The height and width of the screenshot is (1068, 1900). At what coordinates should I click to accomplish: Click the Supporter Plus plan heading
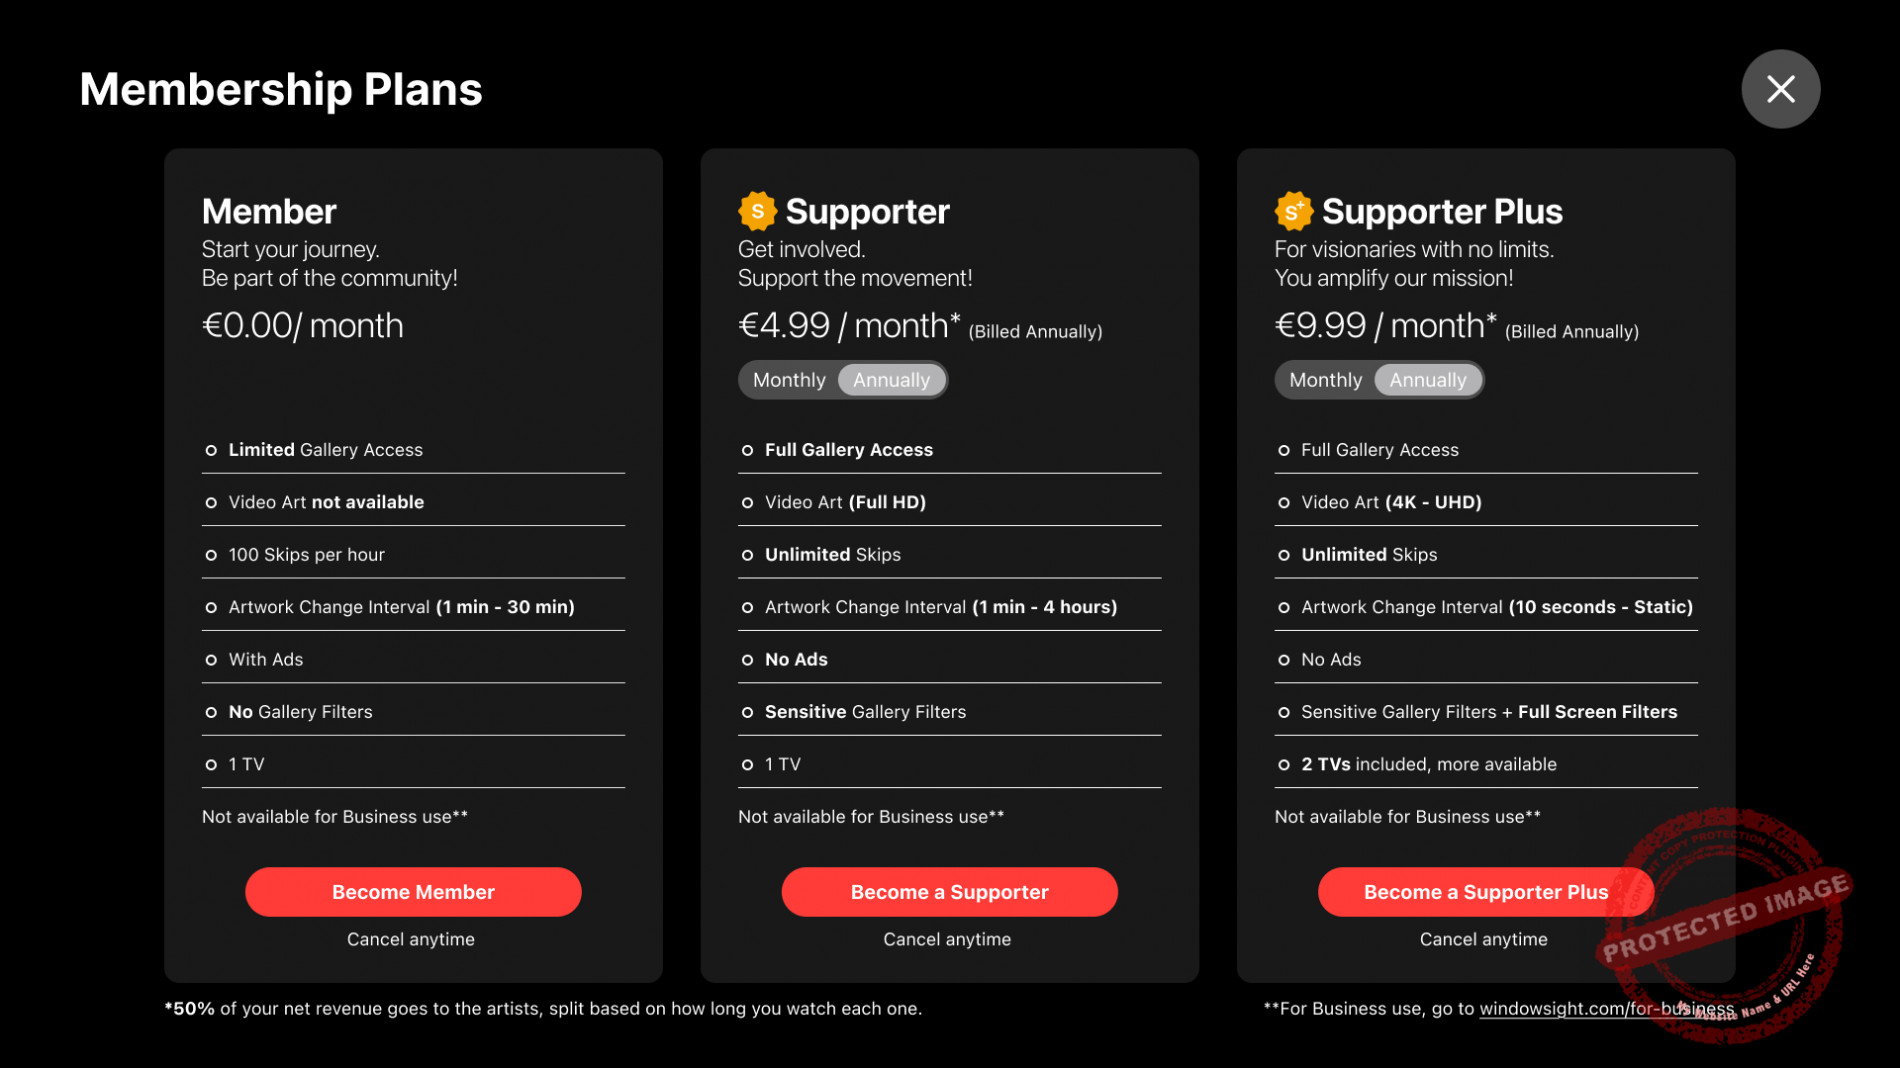(1441, 211)
